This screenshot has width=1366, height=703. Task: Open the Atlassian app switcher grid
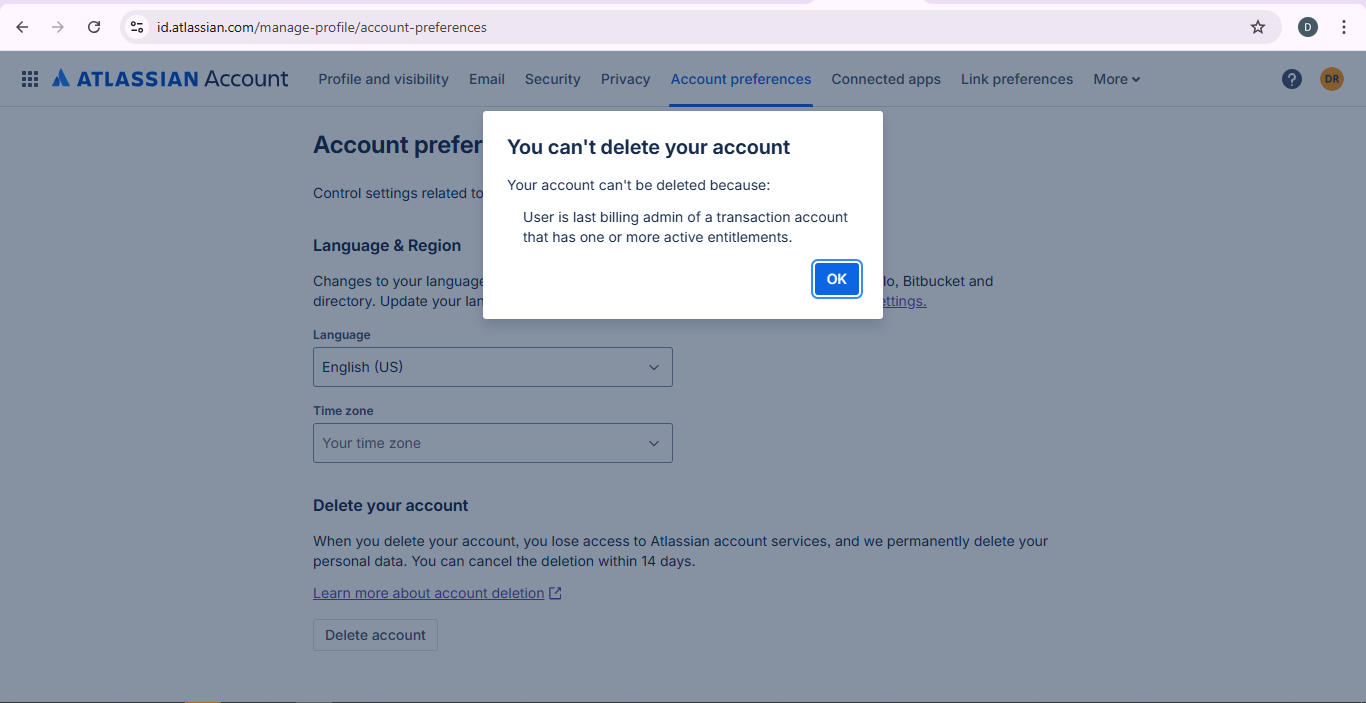pos(30,79)
